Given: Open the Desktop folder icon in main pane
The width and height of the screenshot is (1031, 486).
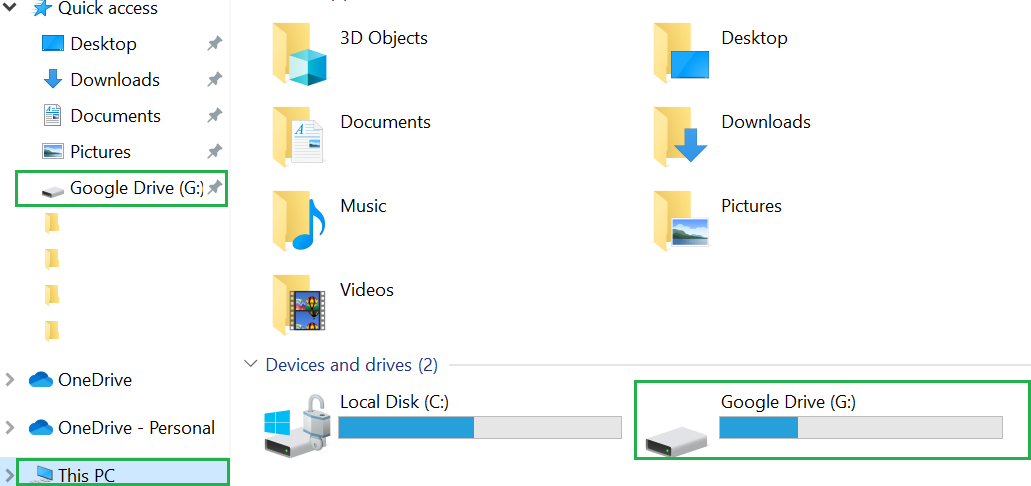Looking at the screenshot, I should (x=681, y=54).
